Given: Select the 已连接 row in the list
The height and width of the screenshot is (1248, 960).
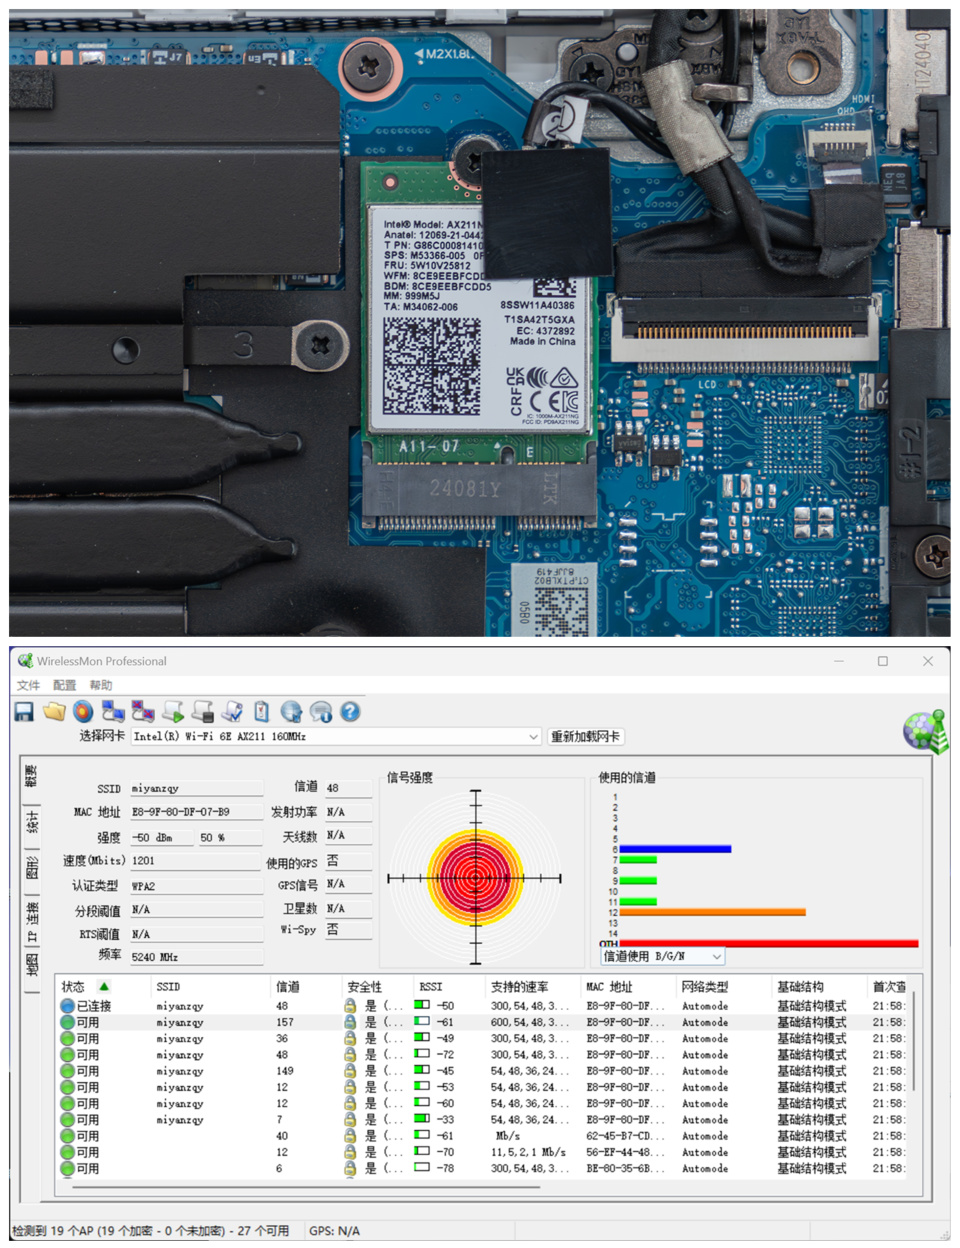Looking at the screenshot, I should point(483,1006).
